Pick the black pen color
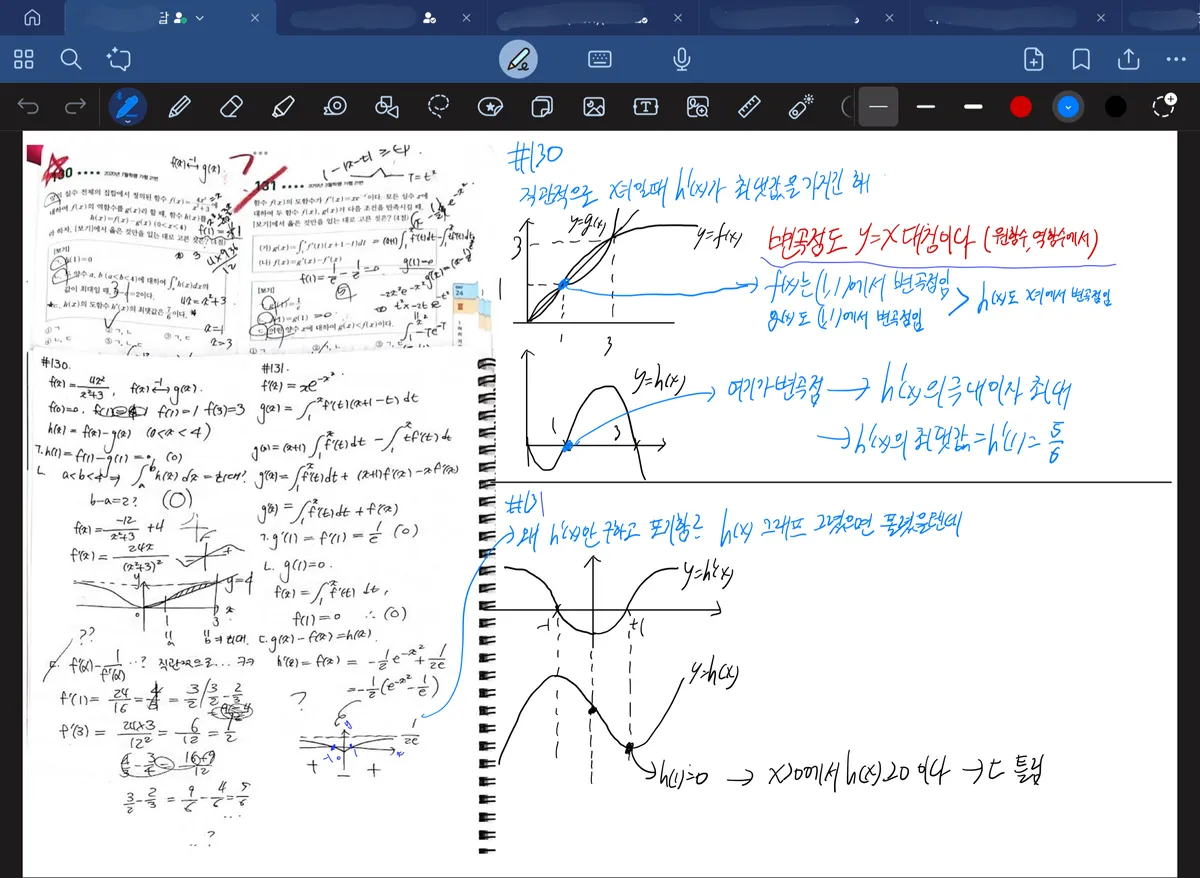The image size is (1200, 878). click(x=1116, y=106)
